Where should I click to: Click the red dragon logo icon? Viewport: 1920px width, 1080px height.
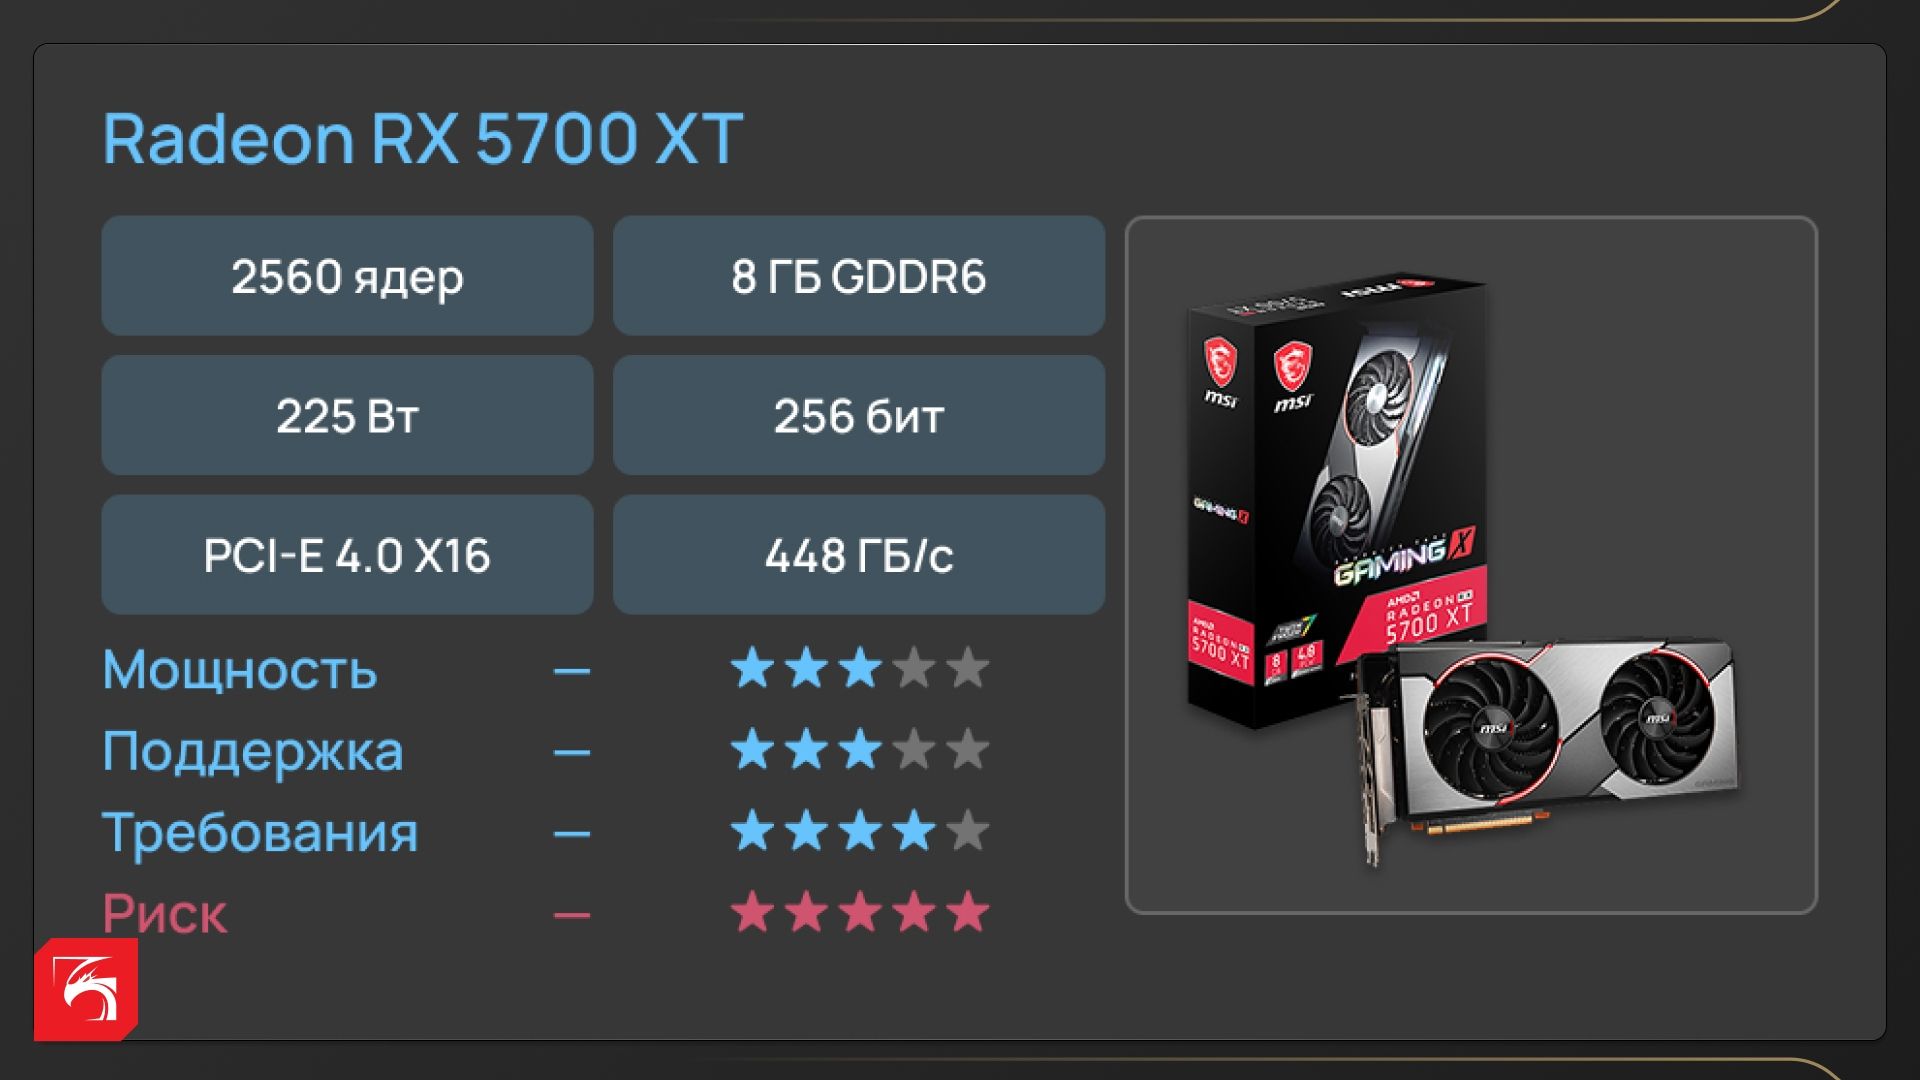86,990
